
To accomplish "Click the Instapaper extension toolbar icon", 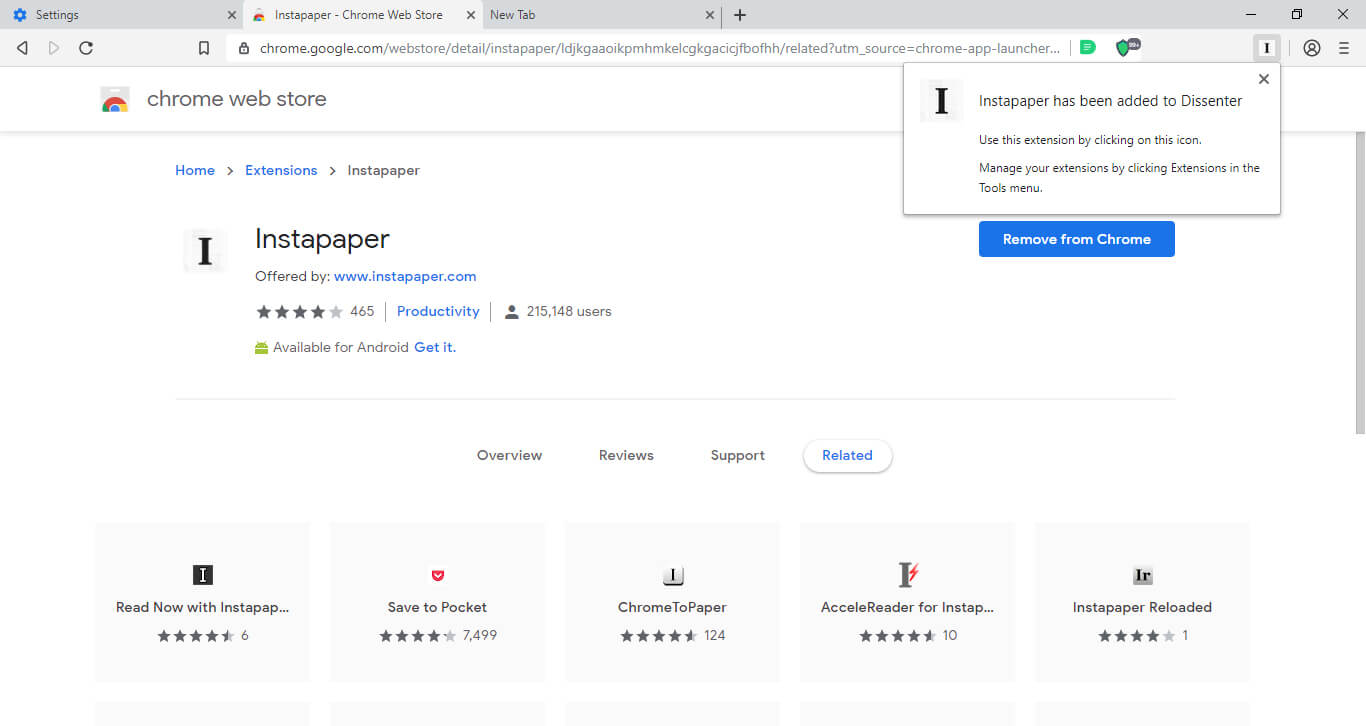I will pyautogui.click(x=1266, y=48).
